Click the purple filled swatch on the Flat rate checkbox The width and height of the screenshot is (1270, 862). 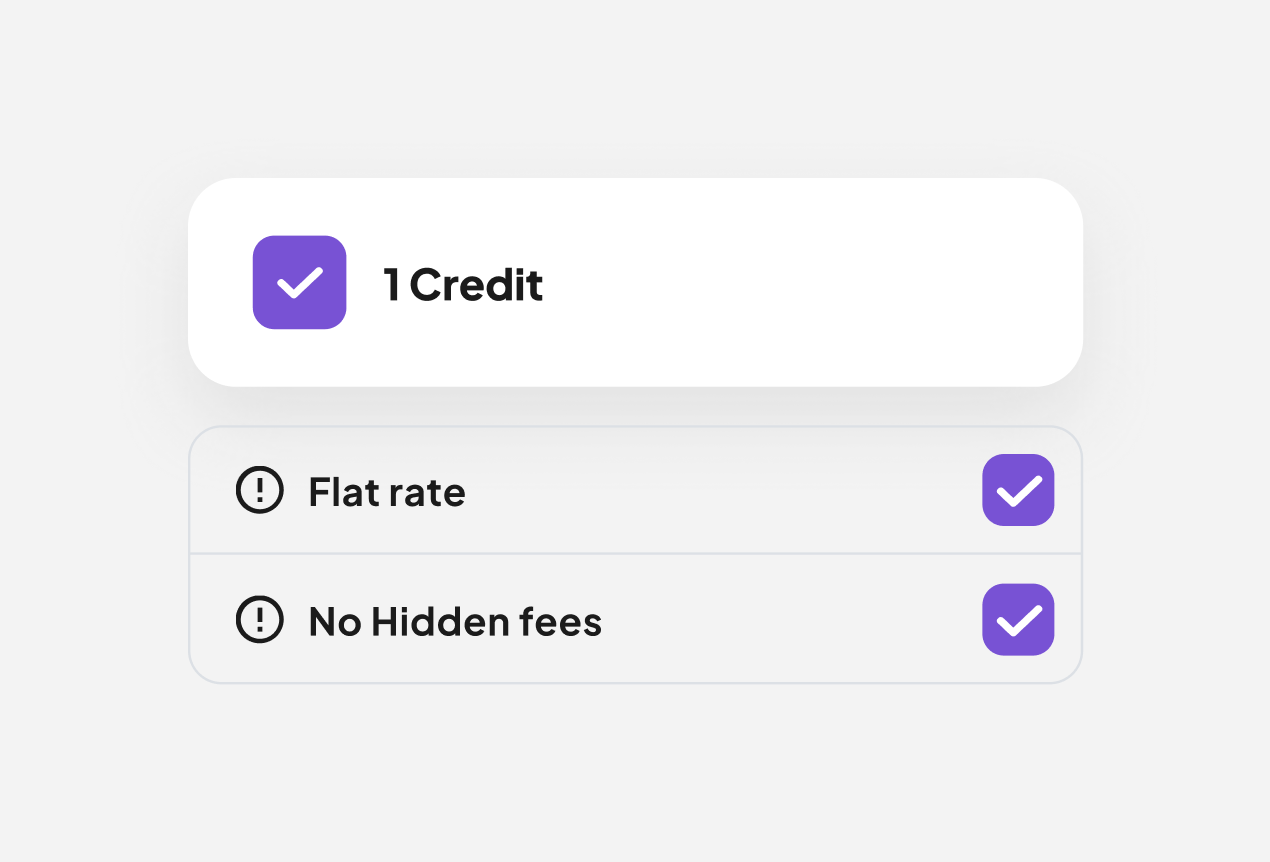pos(1018,490)
